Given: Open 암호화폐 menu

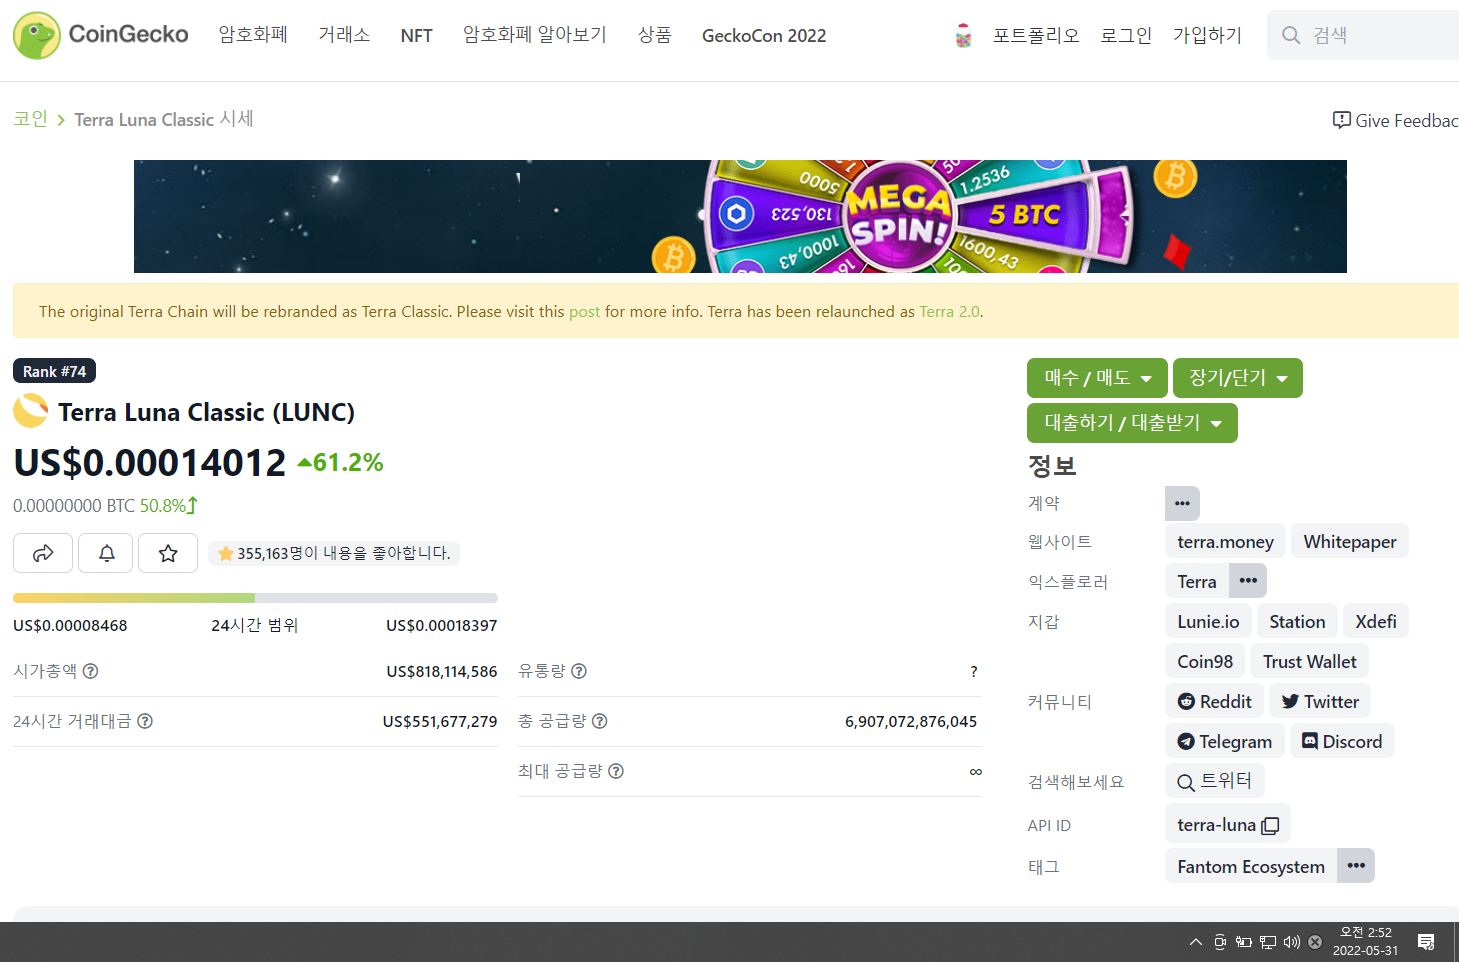Looking at the screenshot, I should [253, 35].
